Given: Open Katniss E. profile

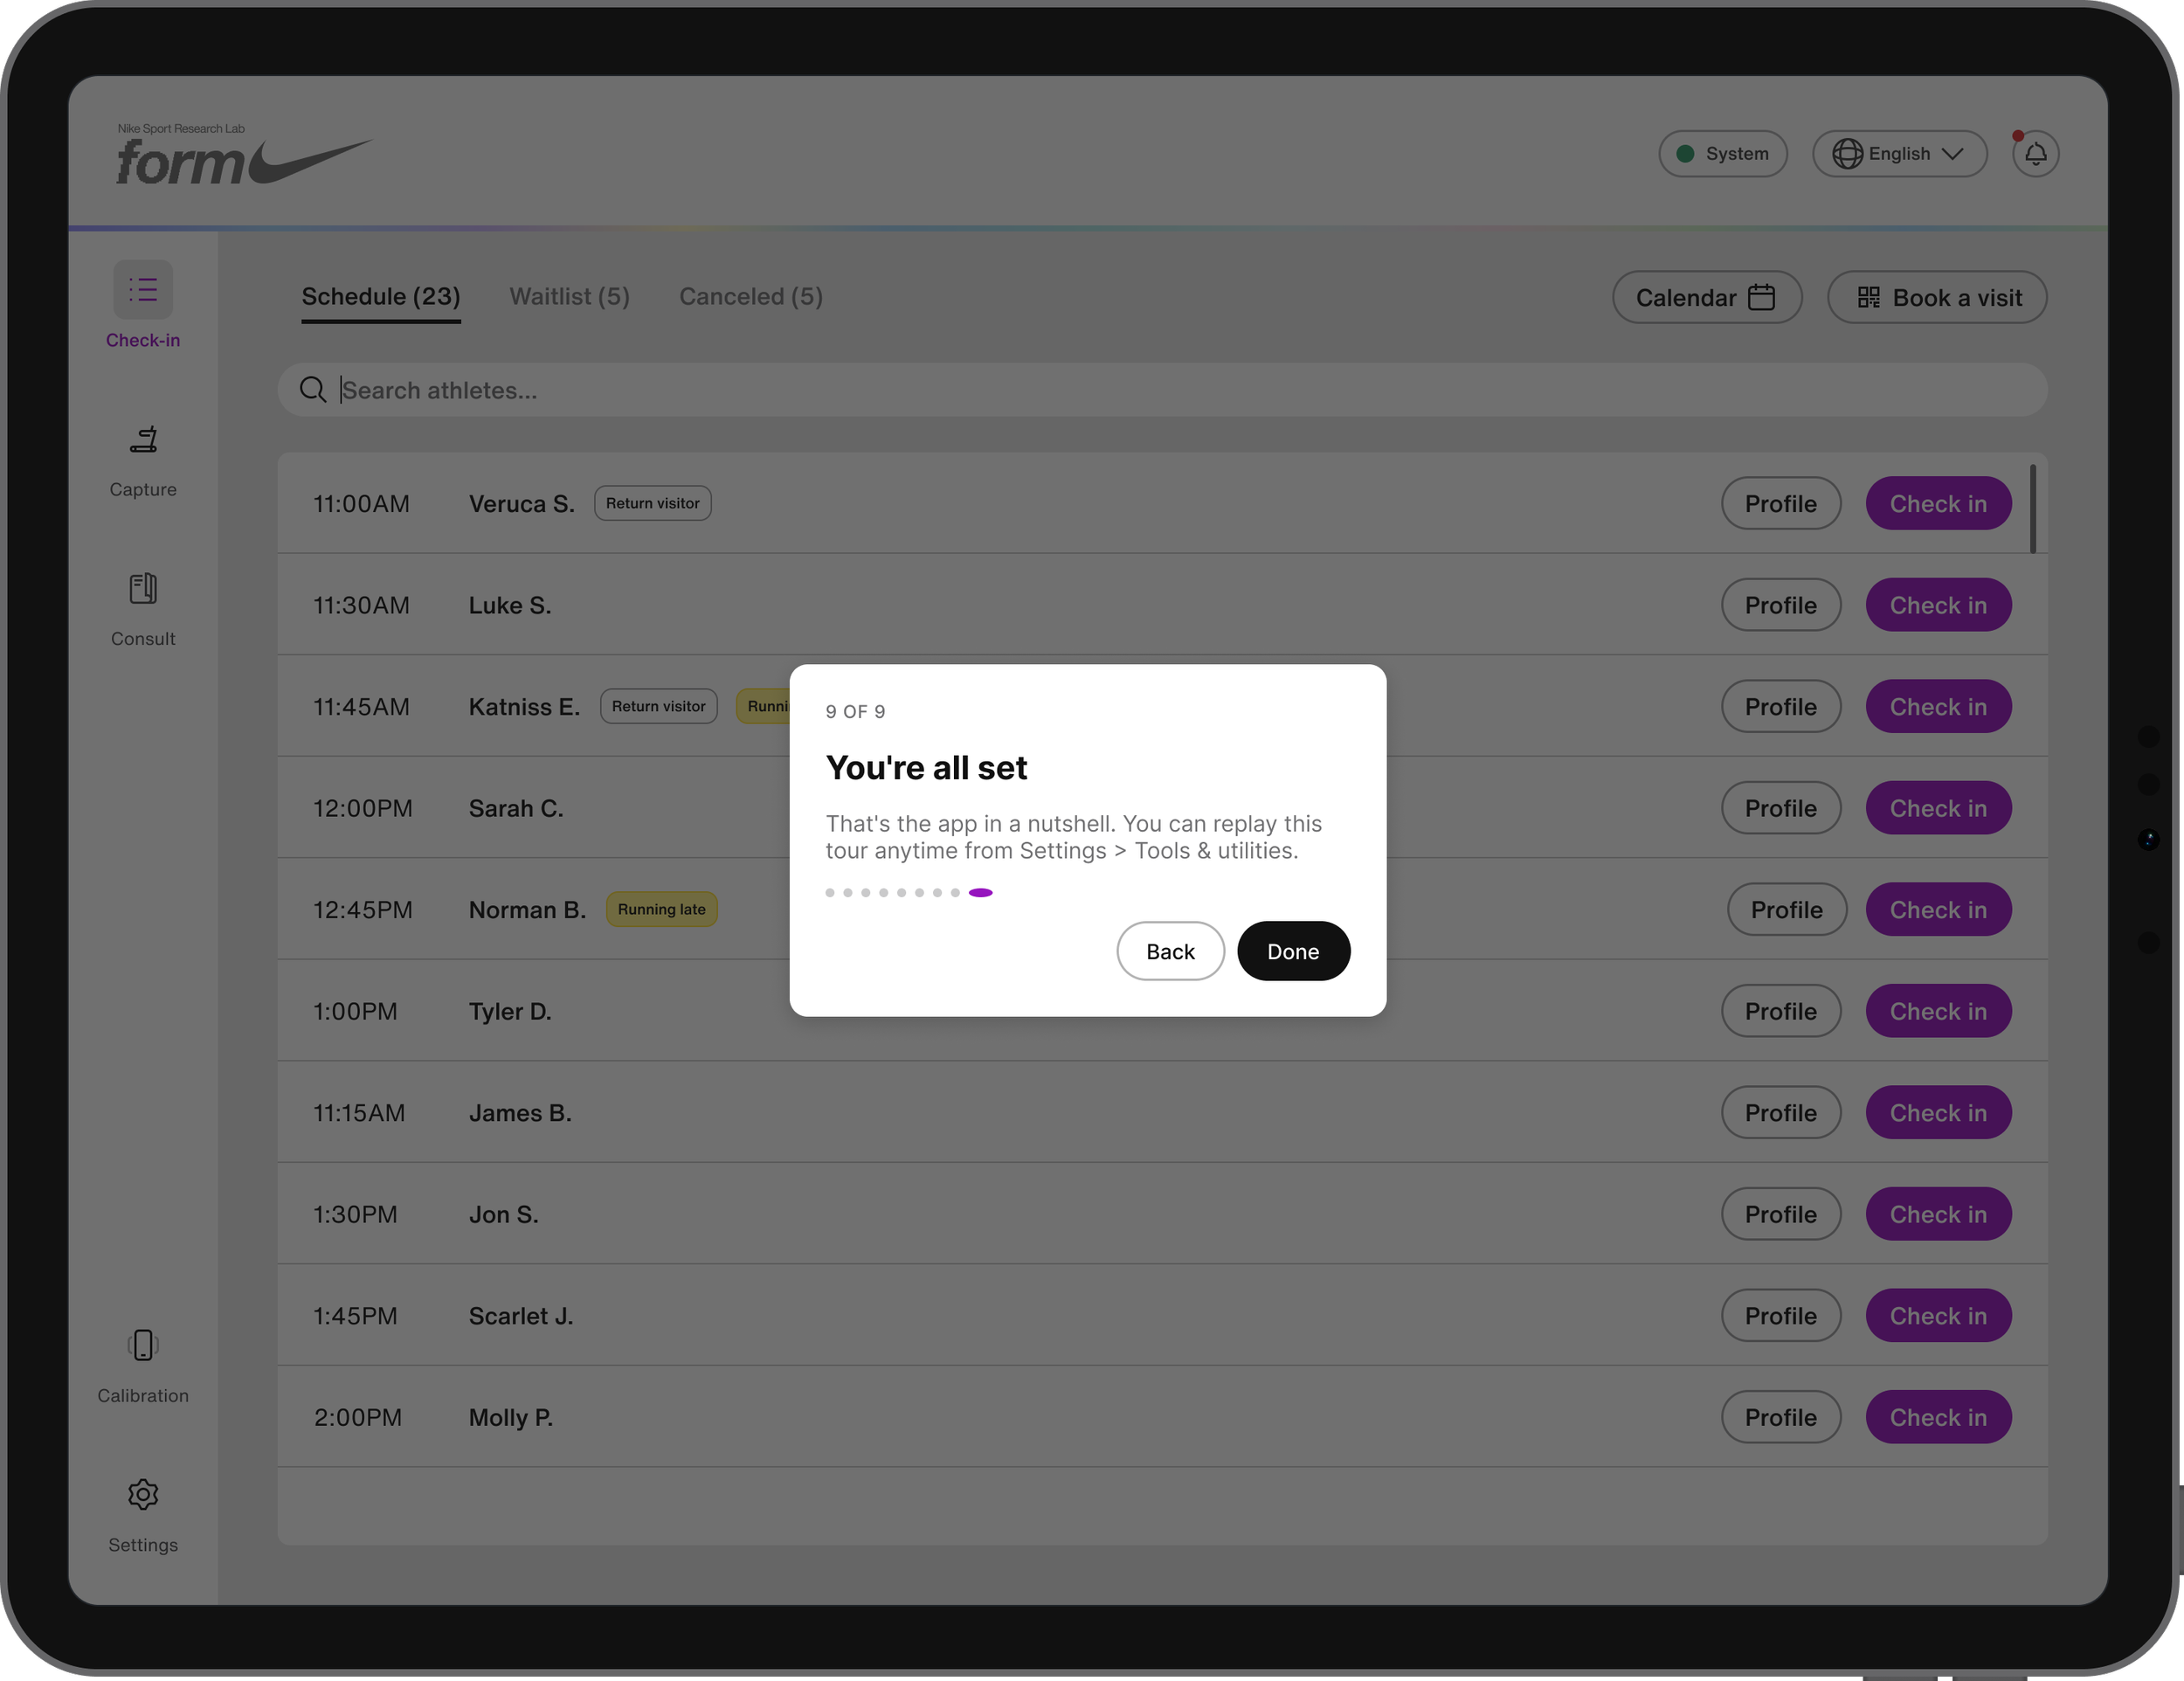Looking at the screenshot, I should pos(1780,706).
